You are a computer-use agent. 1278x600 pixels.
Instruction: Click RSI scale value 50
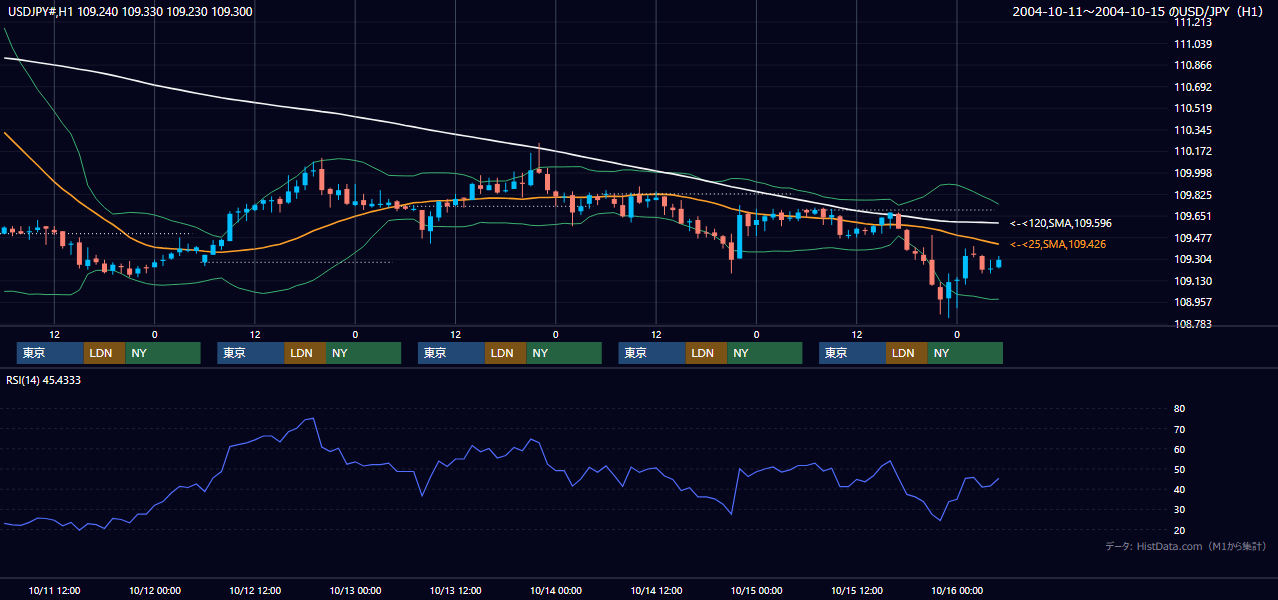tap(1179, 469)
